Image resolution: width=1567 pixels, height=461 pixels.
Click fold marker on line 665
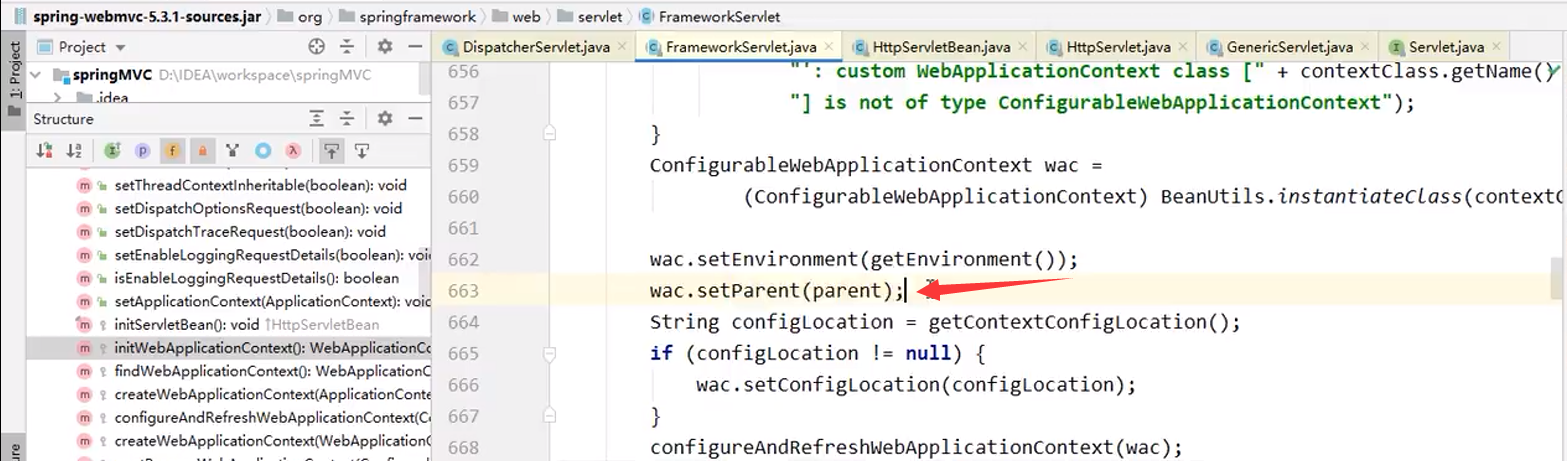tap(548, 354)
